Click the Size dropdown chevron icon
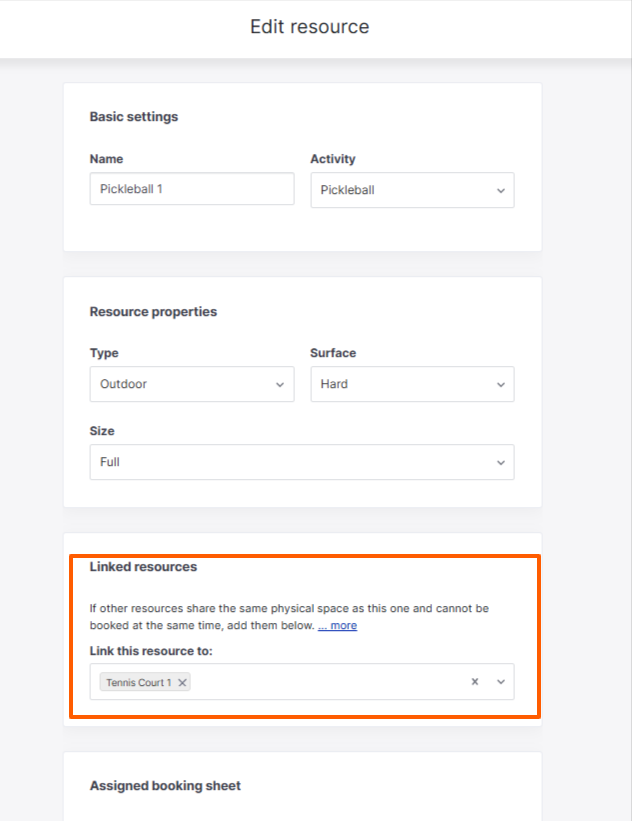This screenshot has width=632, height=821. coord(501,463)
